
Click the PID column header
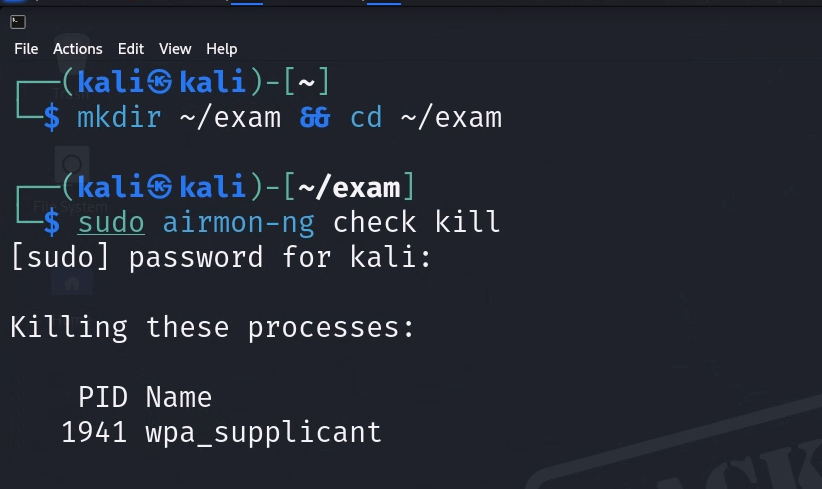(x=103, y=397)
